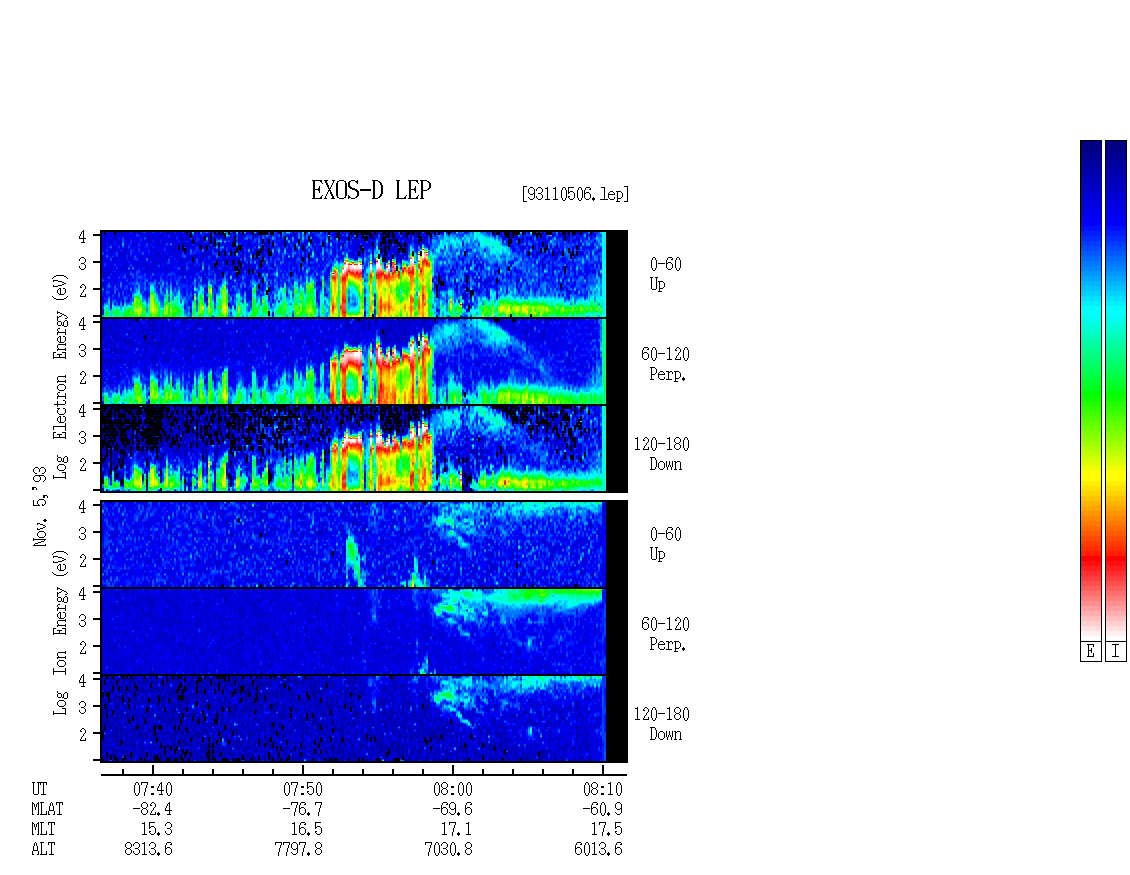
Task: Click the MLT value 17.1
Action: click(456, 830)
